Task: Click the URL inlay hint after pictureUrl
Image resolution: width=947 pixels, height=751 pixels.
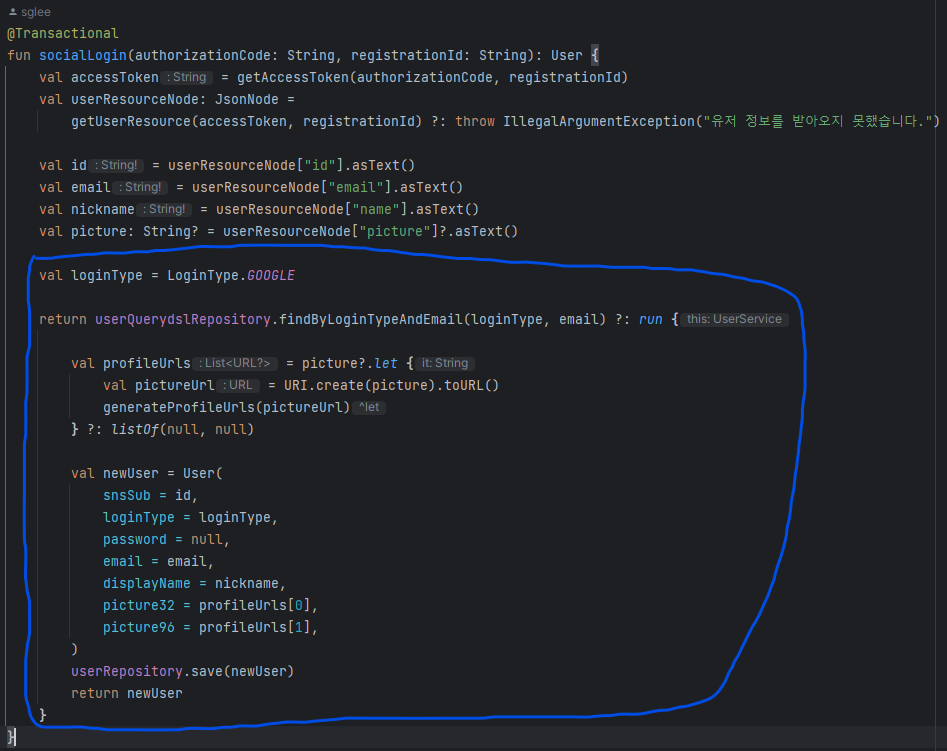Action: (238, 385)
